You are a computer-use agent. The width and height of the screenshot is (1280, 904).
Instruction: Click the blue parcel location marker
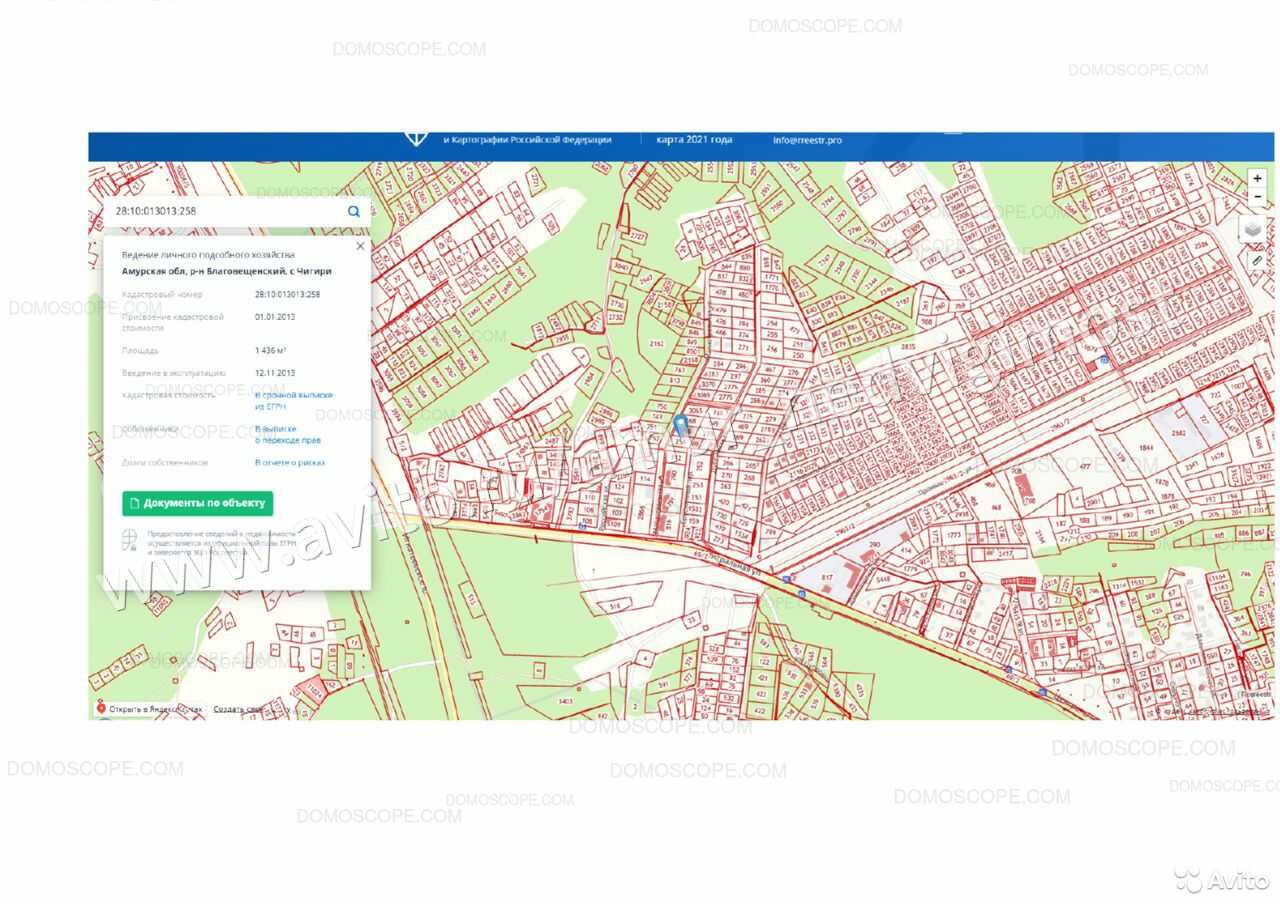681,426
